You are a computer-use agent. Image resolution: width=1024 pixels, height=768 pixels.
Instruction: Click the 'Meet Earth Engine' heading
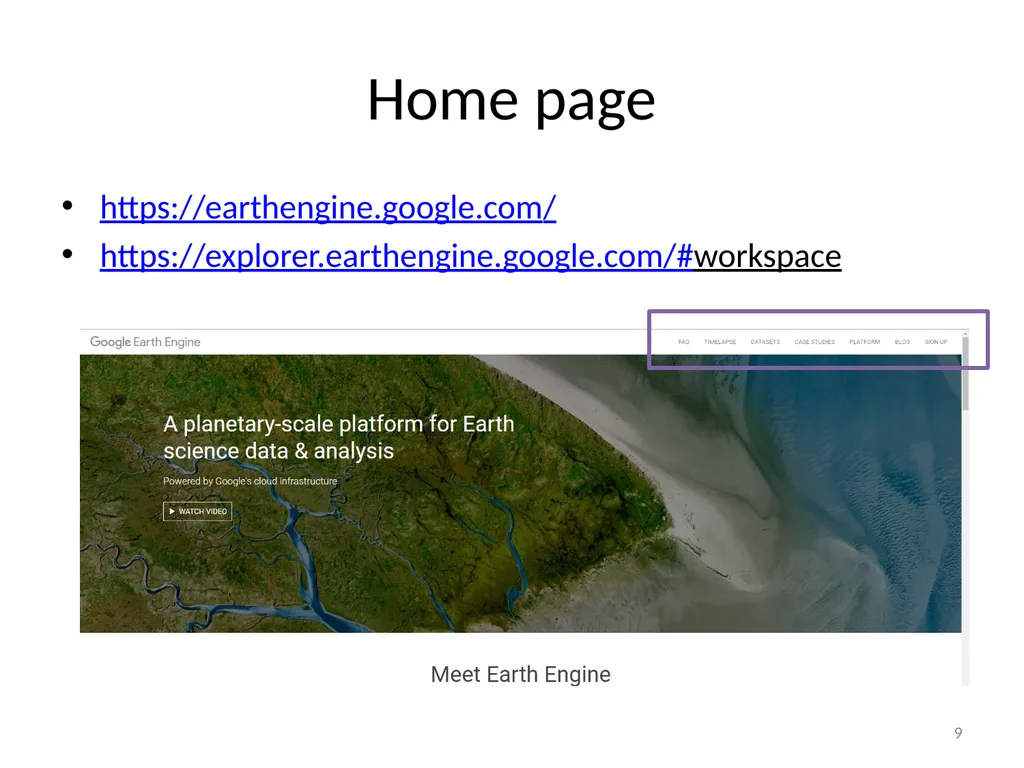[x=520, y=674]
